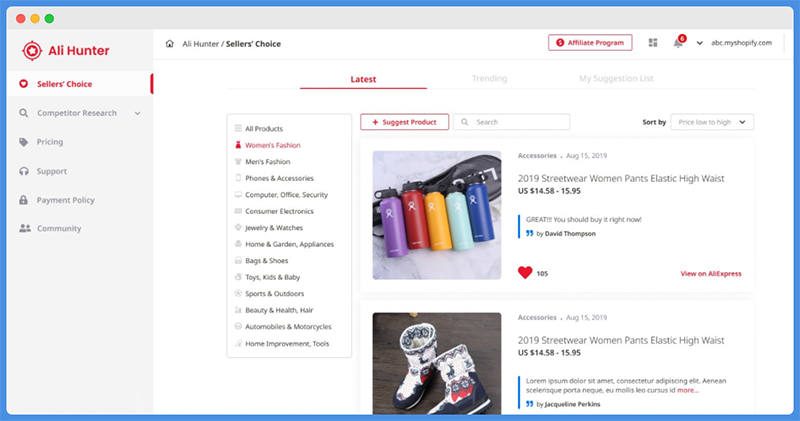This screenshot has height=421, width=800.
Task: Click the heart icon with 105 likes
Action: coord(525,273)
